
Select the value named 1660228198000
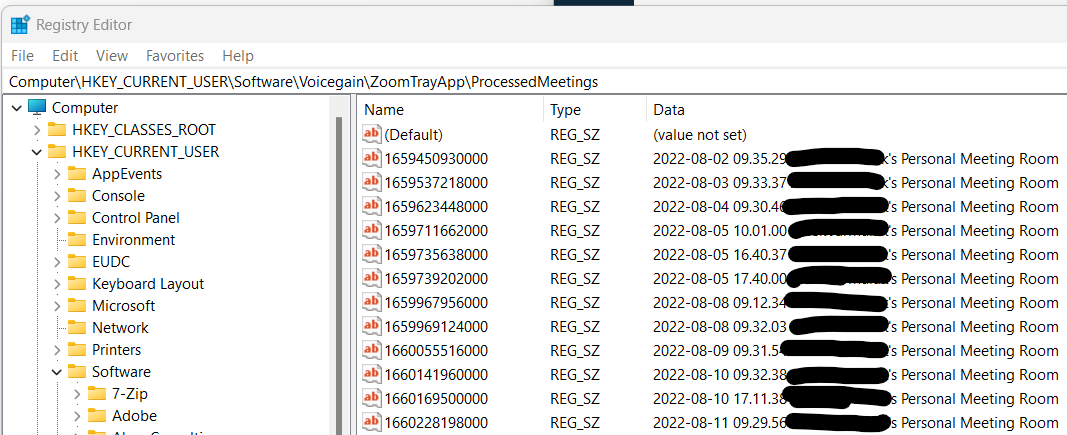coord(436,422)
